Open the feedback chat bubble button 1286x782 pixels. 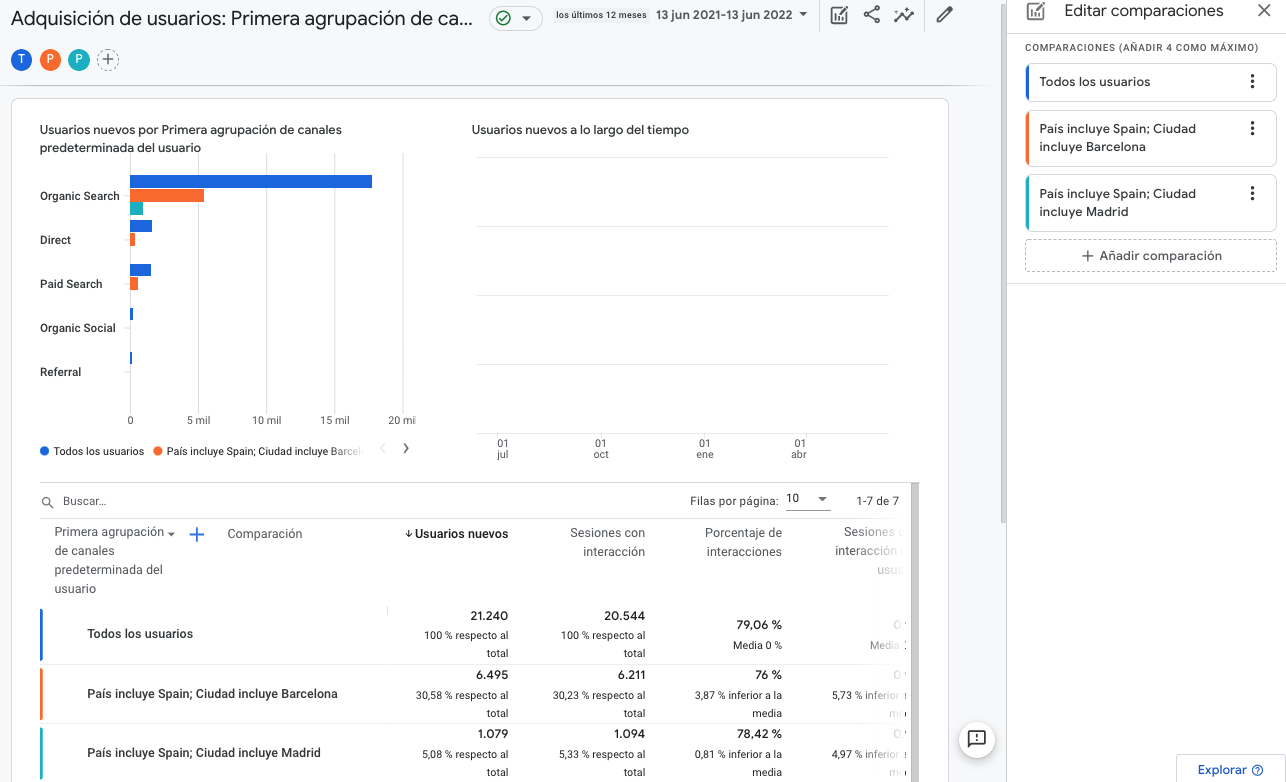977,739
